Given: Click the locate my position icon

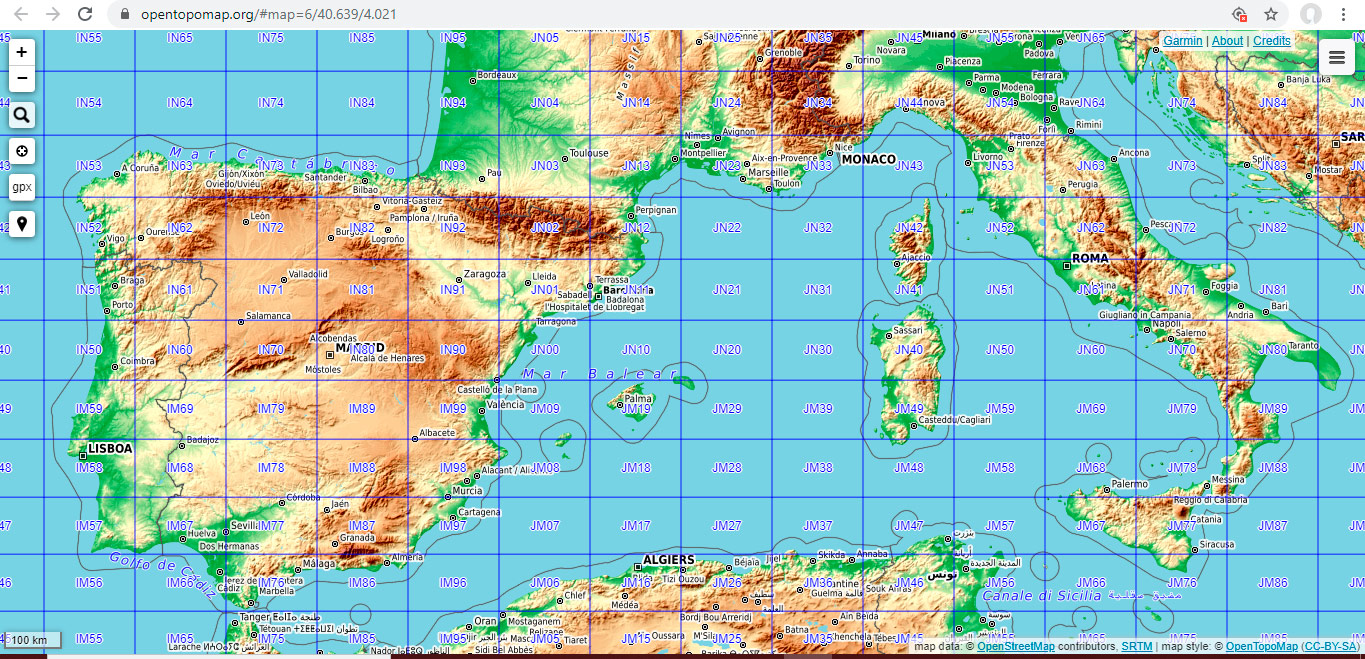Looking at the screenshot, I should pyautogui.click(x=22, y=151).
